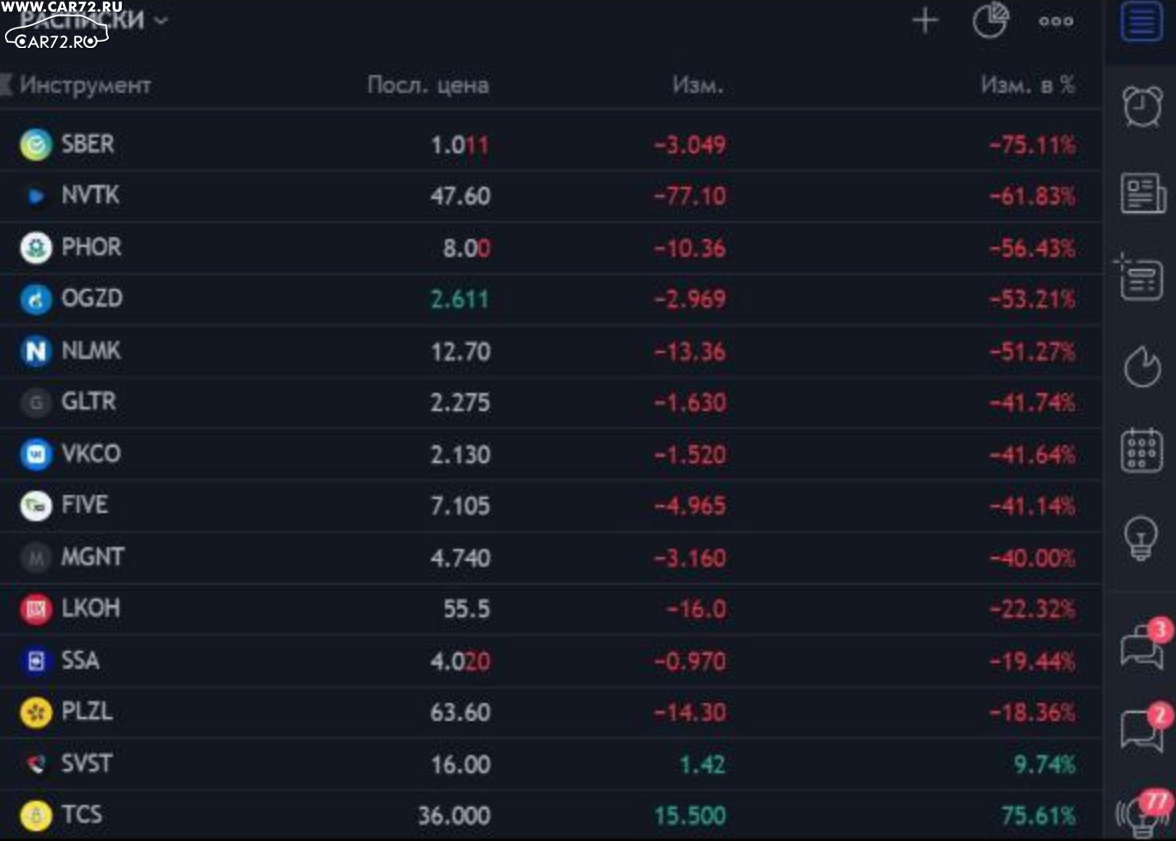Image resolution: width=1176 pixels, height=841 pixels.
Task: Sort by Изм. column header
Action: coord(698,85)
